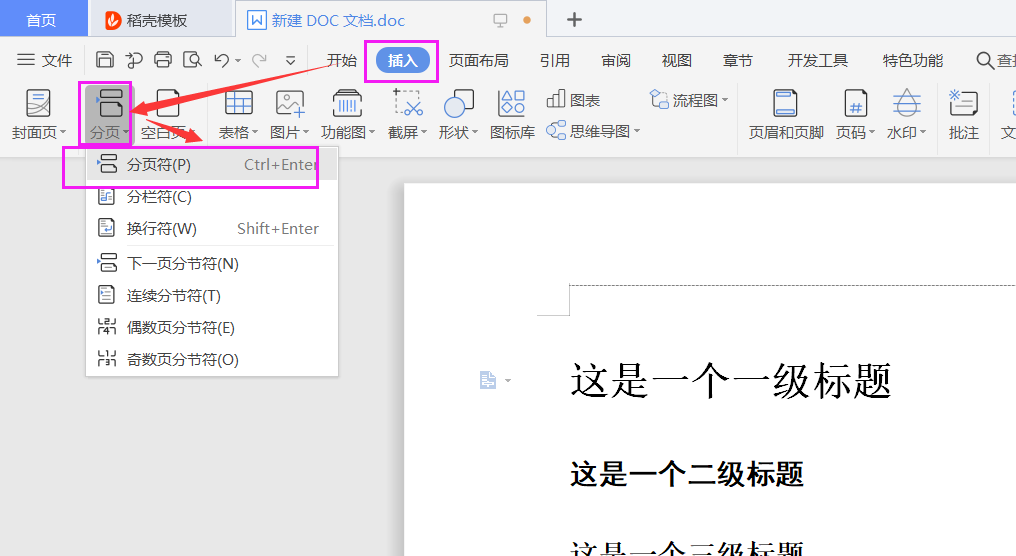Click the redo arrow icon
The width and height of the screenshot is (1016, 556).
260,60
